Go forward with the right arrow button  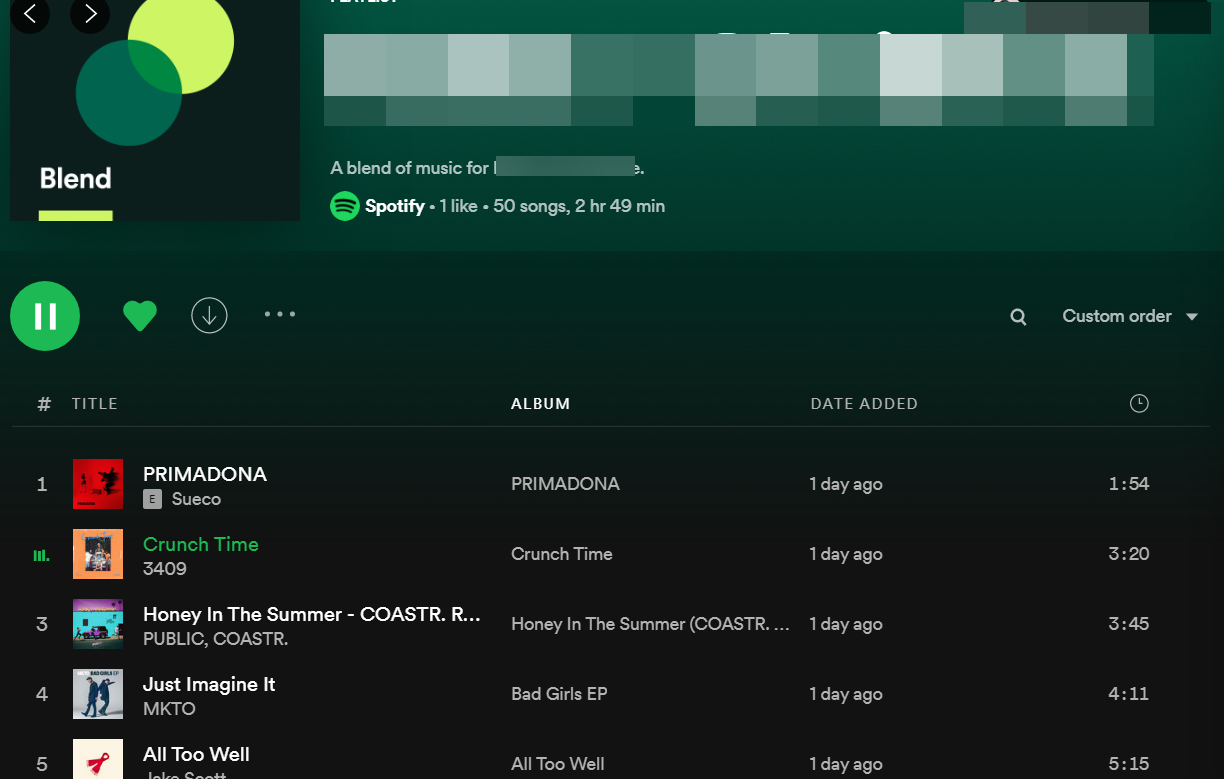90,14
